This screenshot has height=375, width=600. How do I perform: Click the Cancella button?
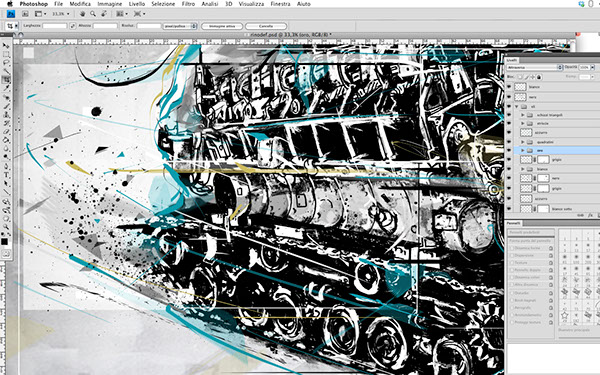point(266,26)
